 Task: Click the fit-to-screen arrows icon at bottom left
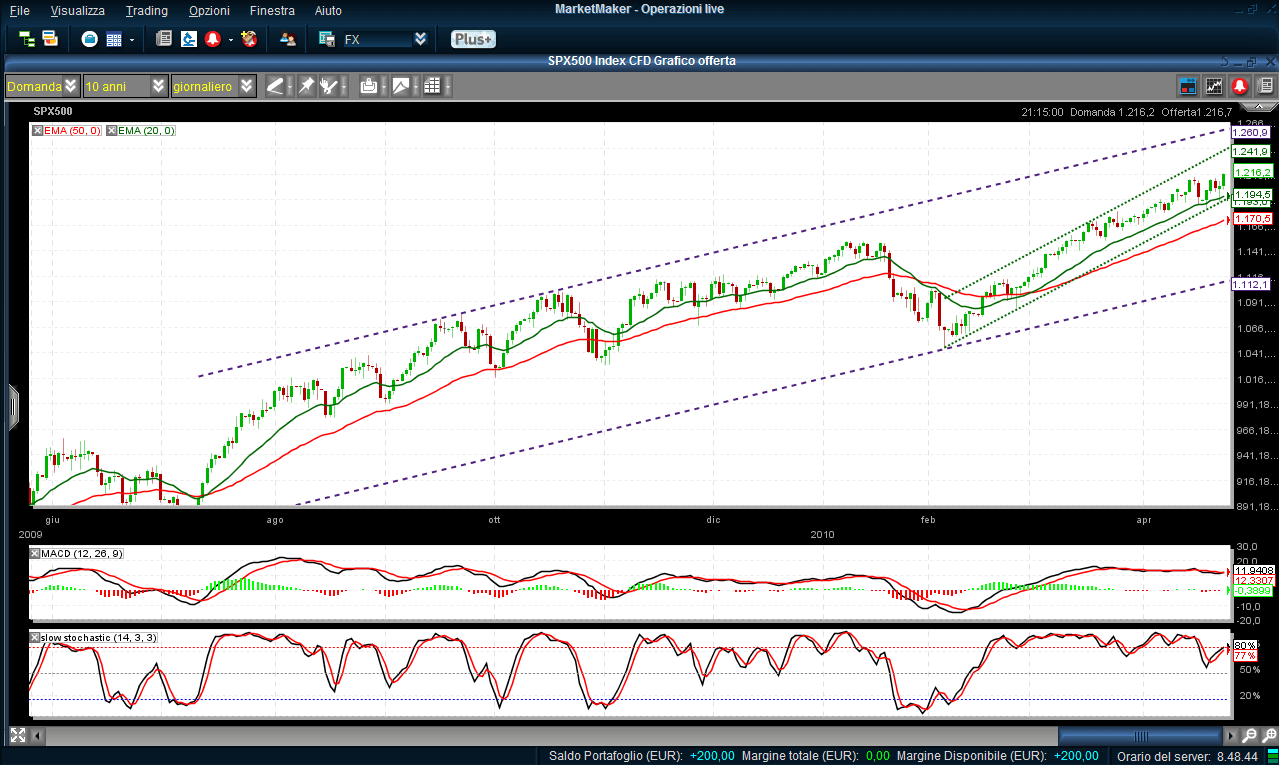(16, 735)
